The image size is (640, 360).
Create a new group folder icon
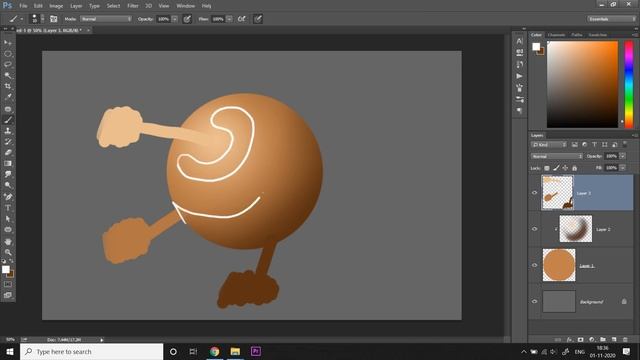tap(603, 340)
